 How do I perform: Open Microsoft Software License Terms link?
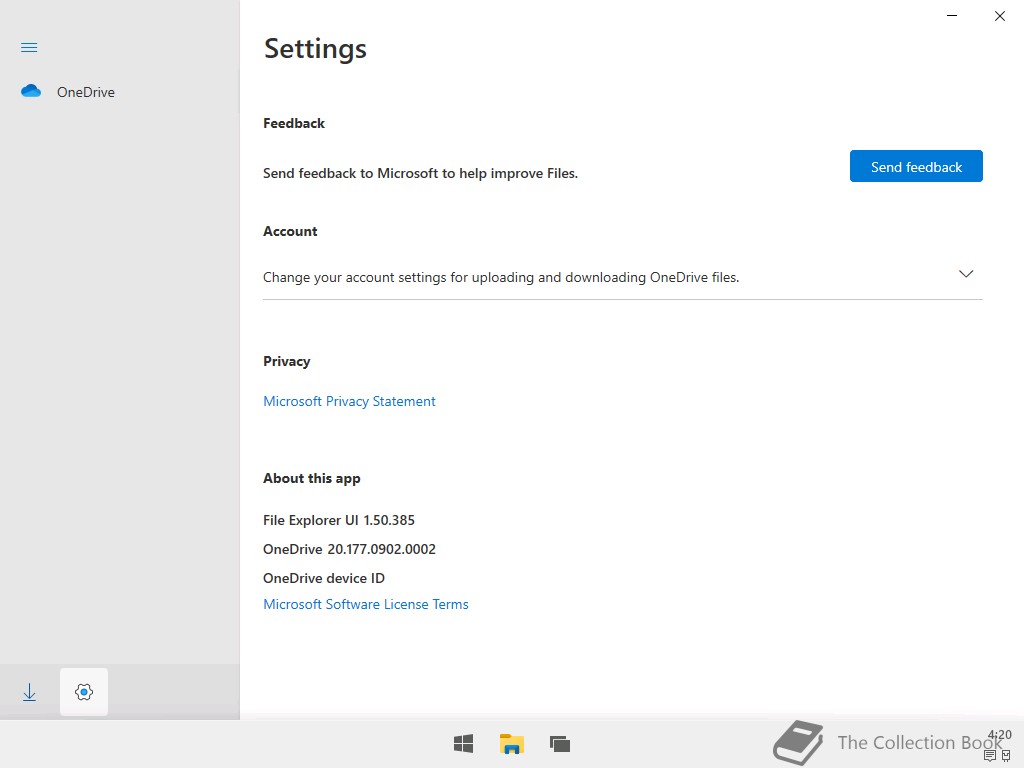(366, 604)
